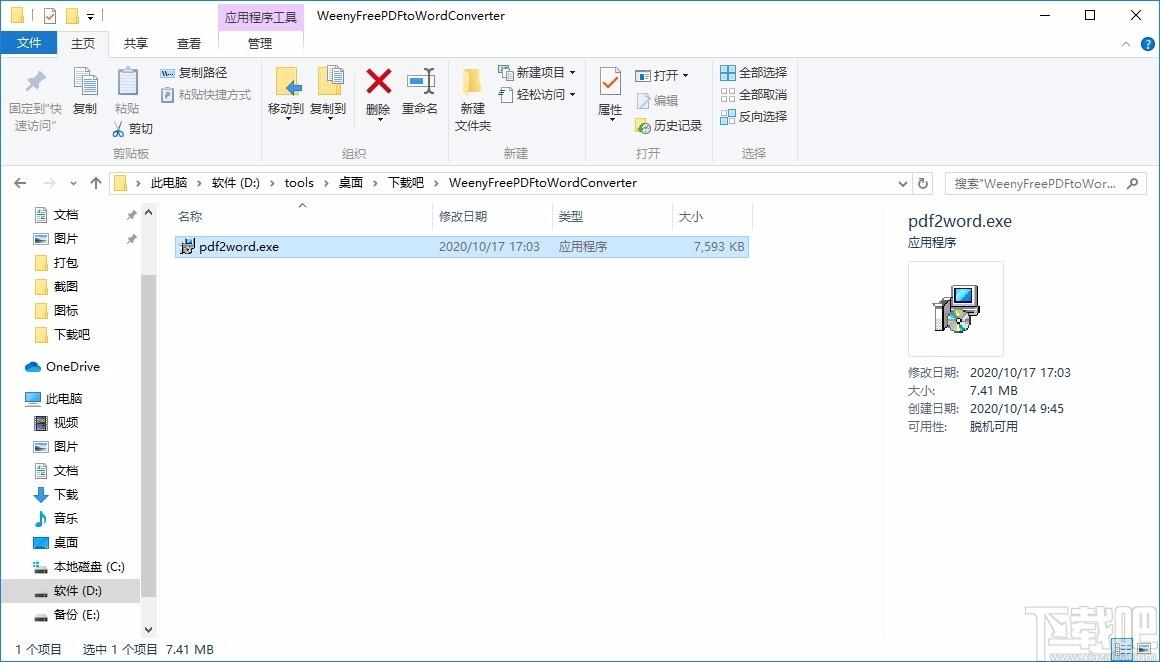
Task: Click the red Delete (删除) icon
Action: pos(379,81)
